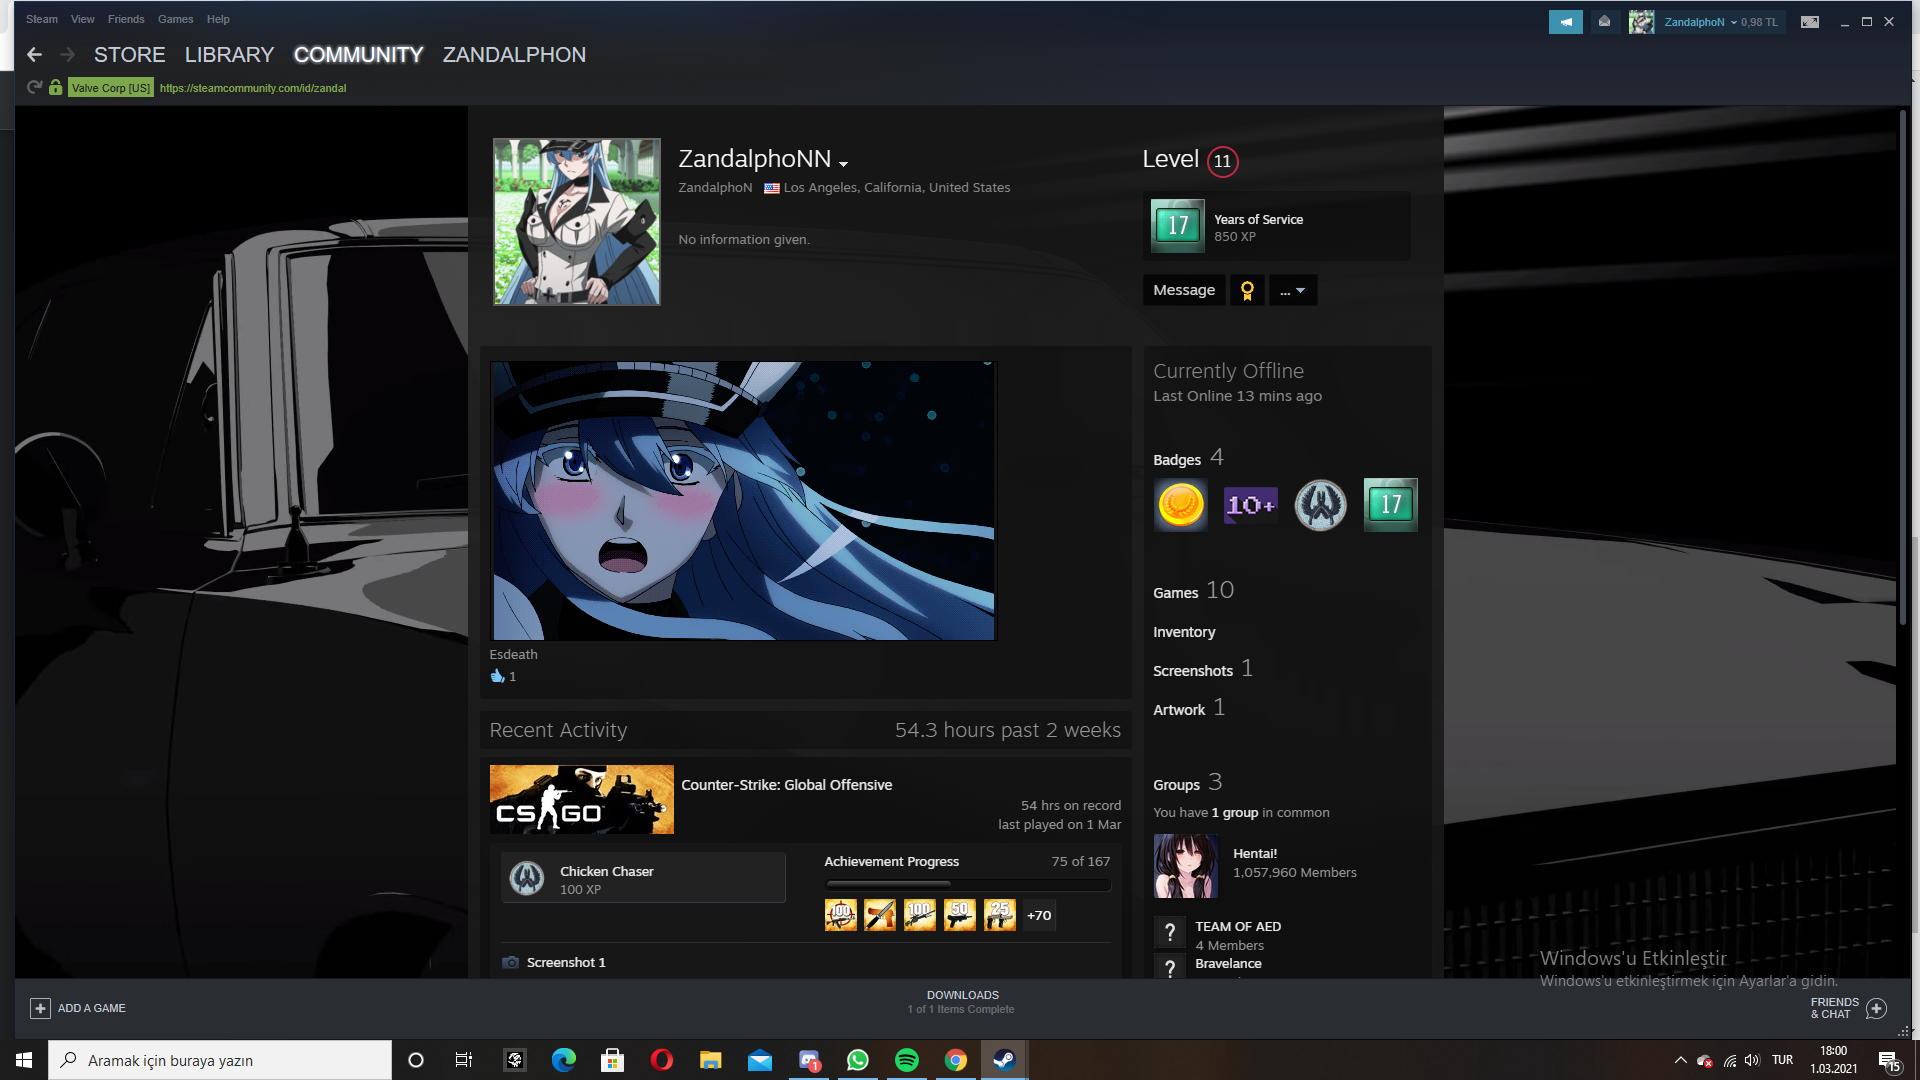Open the Bravelance group link

1228,963
